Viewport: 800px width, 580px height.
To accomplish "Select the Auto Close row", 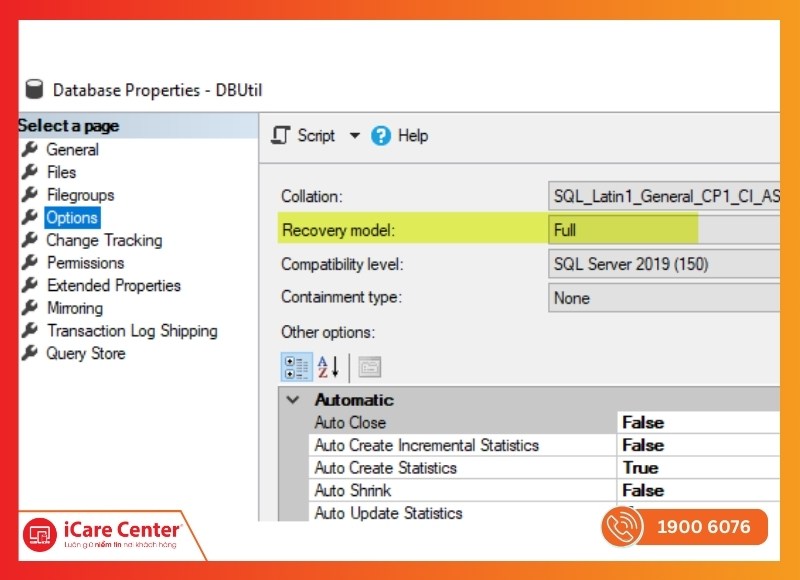I will [544, 422].
